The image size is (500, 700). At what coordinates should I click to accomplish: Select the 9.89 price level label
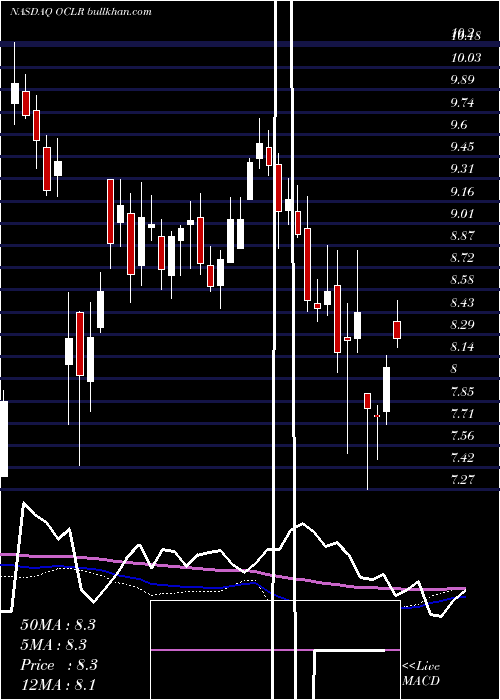tap(462, 80)
